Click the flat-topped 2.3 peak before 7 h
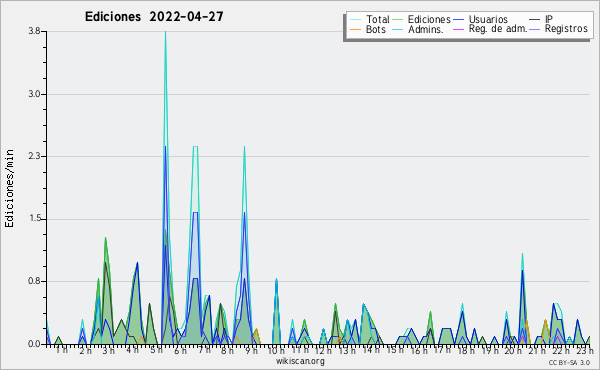The width and height of the screenshot is (600, 370). coord(195,147)
